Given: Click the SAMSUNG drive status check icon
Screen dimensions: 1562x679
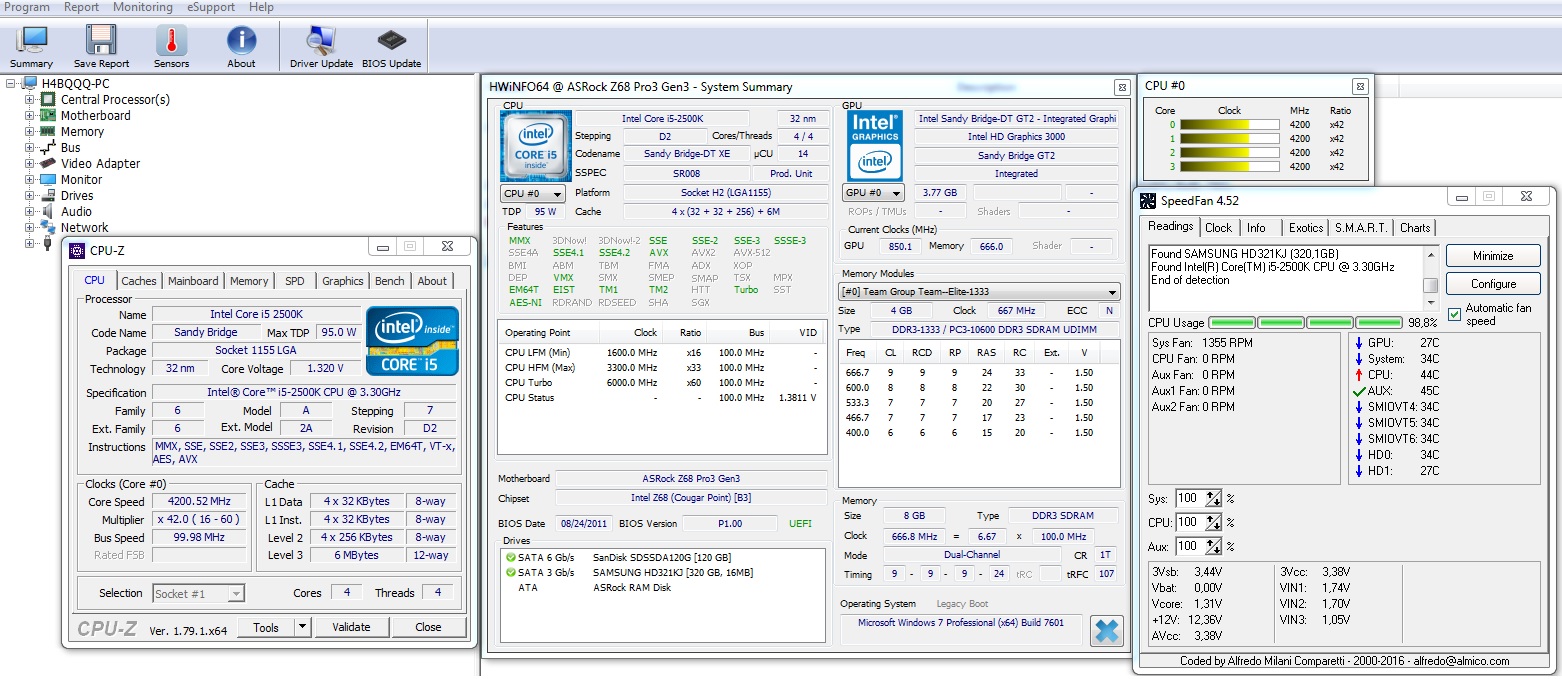Looking at the screenshot, I should (511, 572).
